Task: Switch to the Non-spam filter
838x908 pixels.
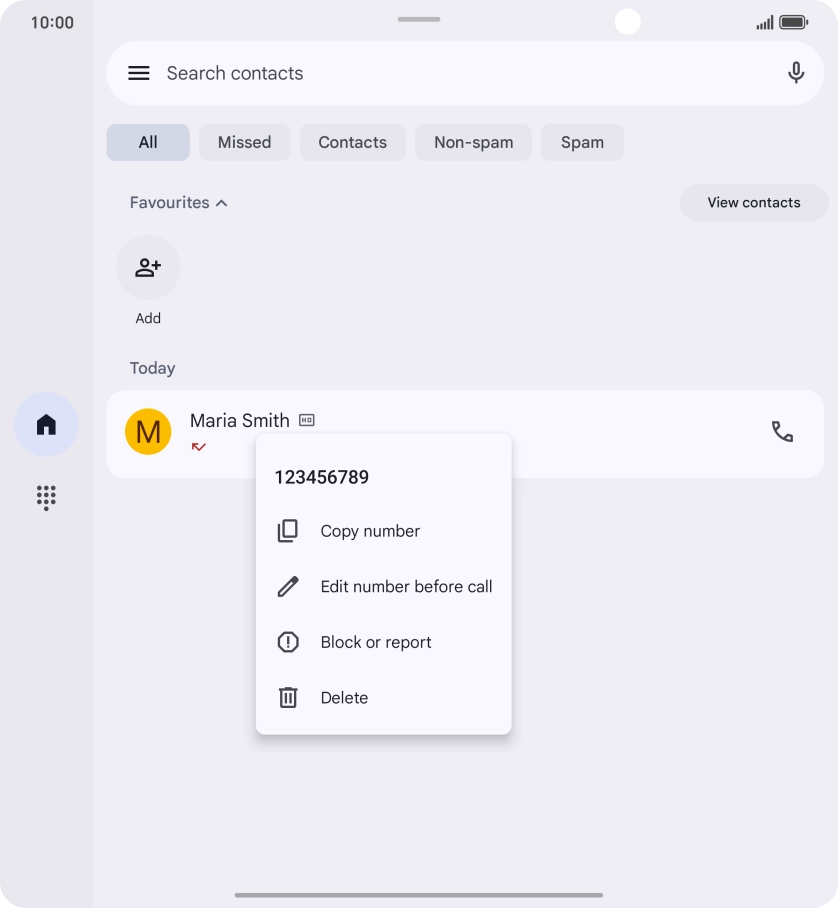Action: 473,142
